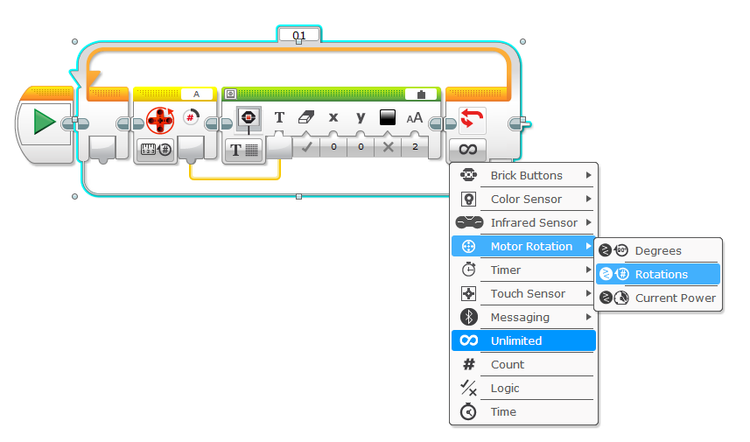
Task: Expand the Infrared Sensor submenu
Action: click(588, 222)
